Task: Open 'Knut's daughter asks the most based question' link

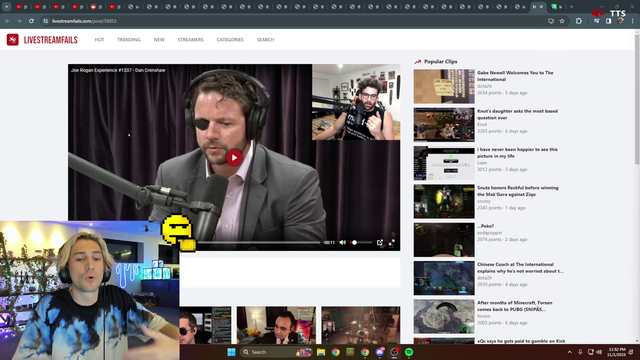Action: [x=517, y=114]
